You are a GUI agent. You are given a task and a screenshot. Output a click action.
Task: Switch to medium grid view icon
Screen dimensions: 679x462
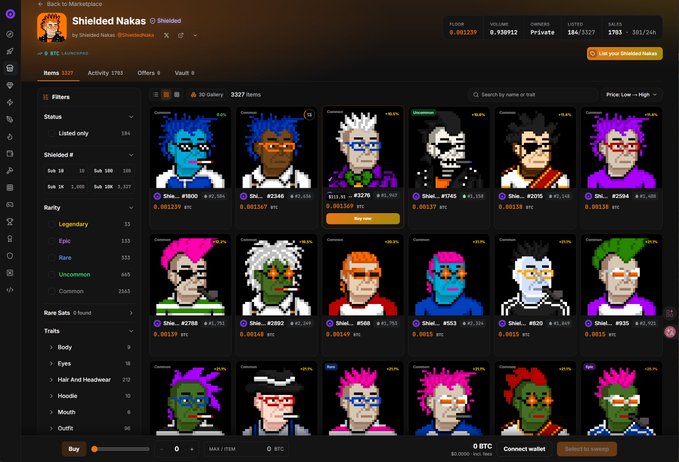click(166, 94)
